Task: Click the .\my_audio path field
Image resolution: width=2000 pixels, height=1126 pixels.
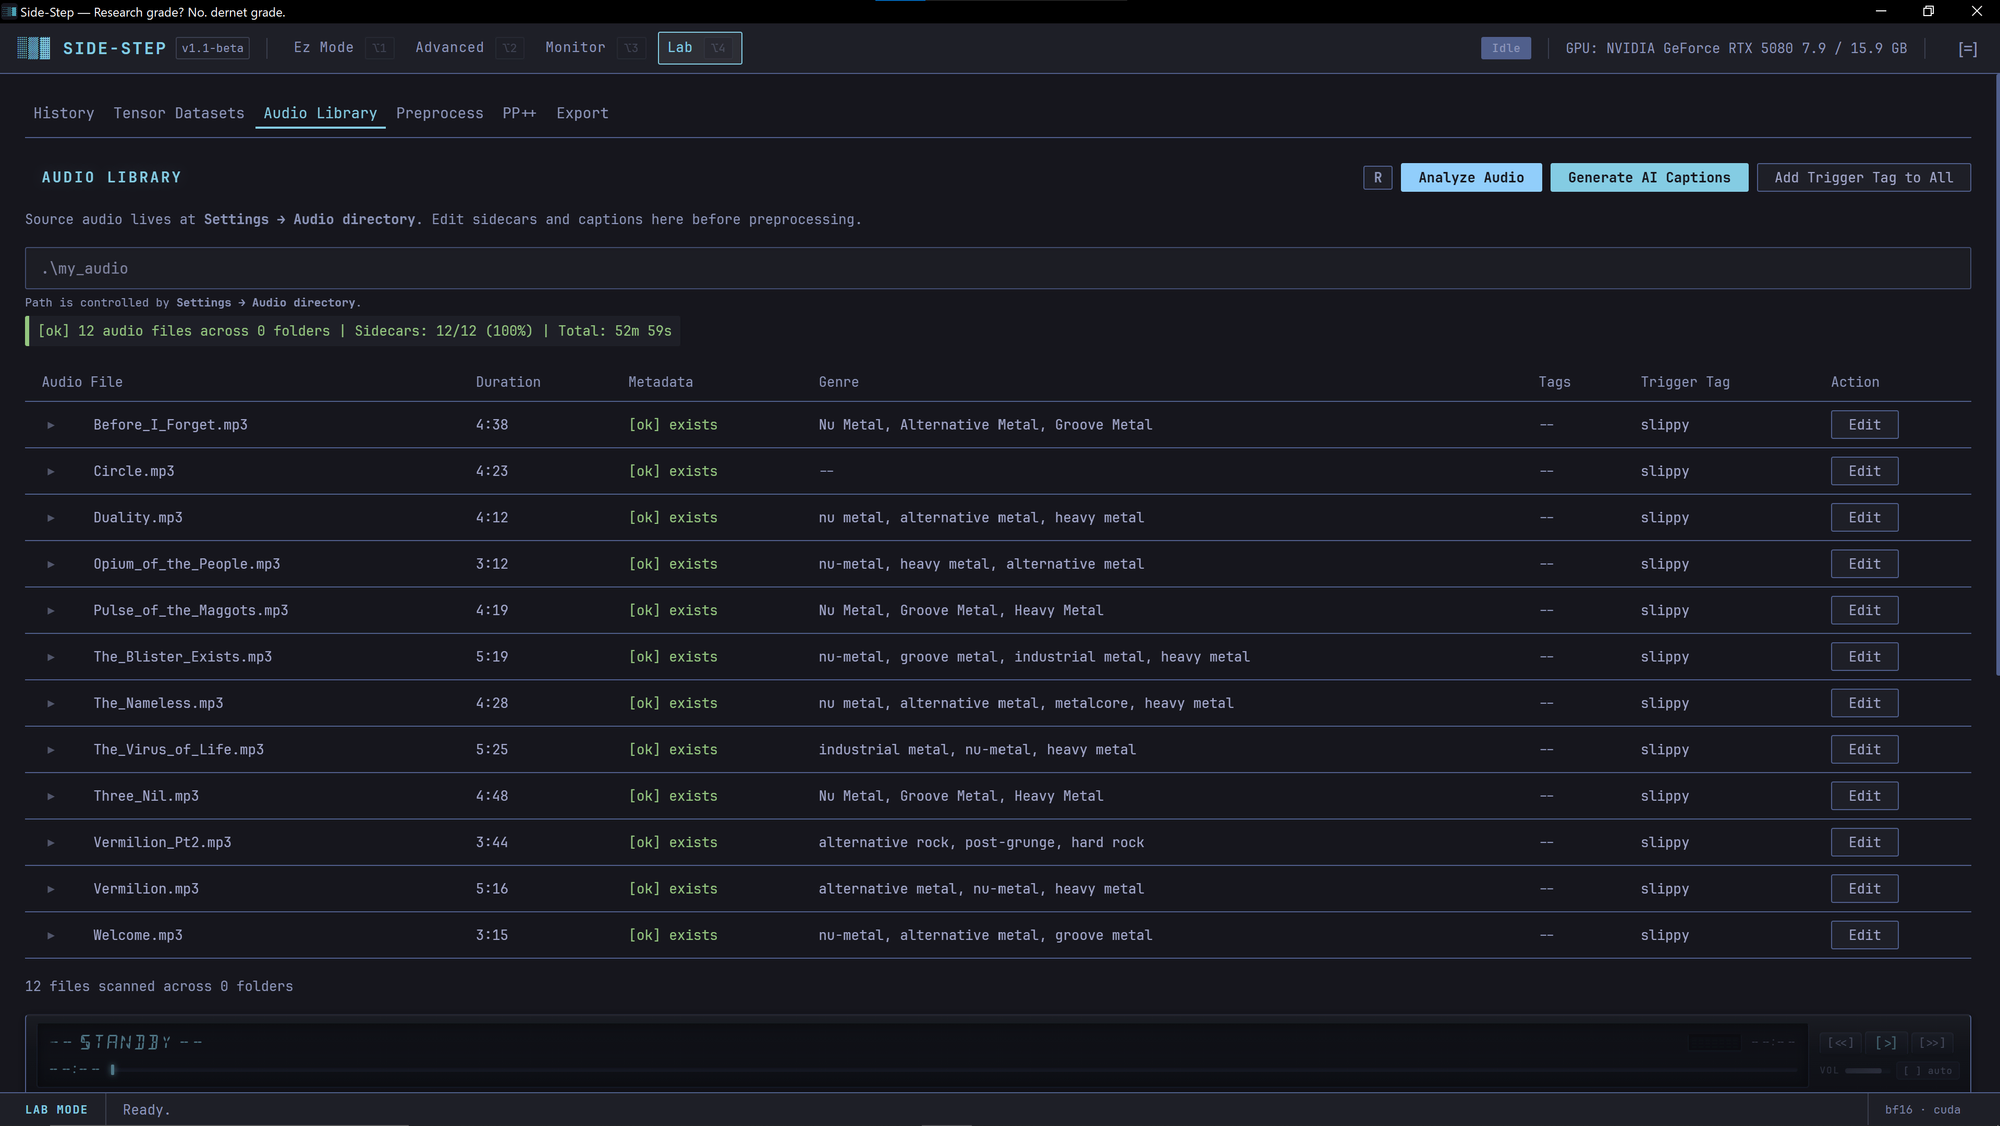Action: click(997, 268)
